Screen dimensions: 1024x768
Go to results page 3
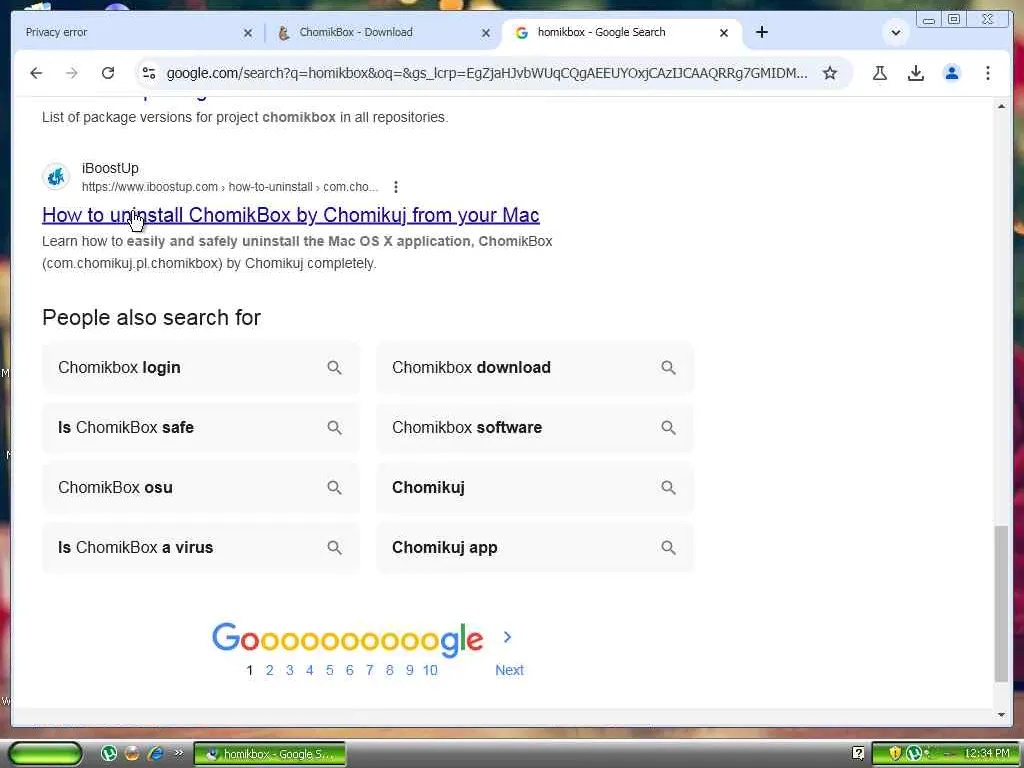289,670
